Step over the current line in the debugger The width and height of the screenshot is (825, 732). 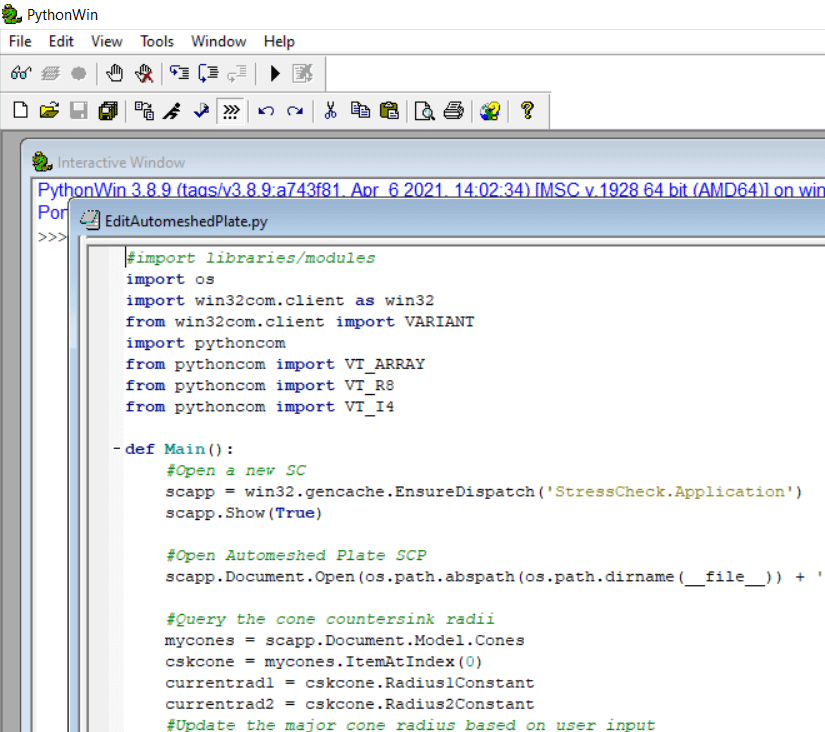tap(206, 72)
